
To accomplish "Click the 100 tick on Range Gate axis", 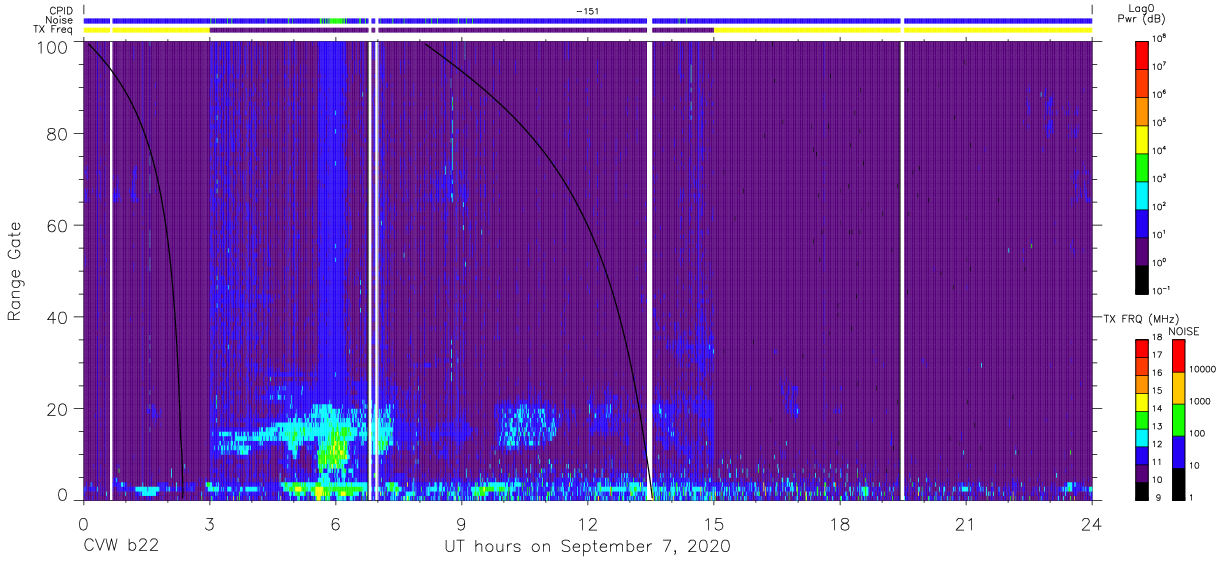I will pos(52,47).
